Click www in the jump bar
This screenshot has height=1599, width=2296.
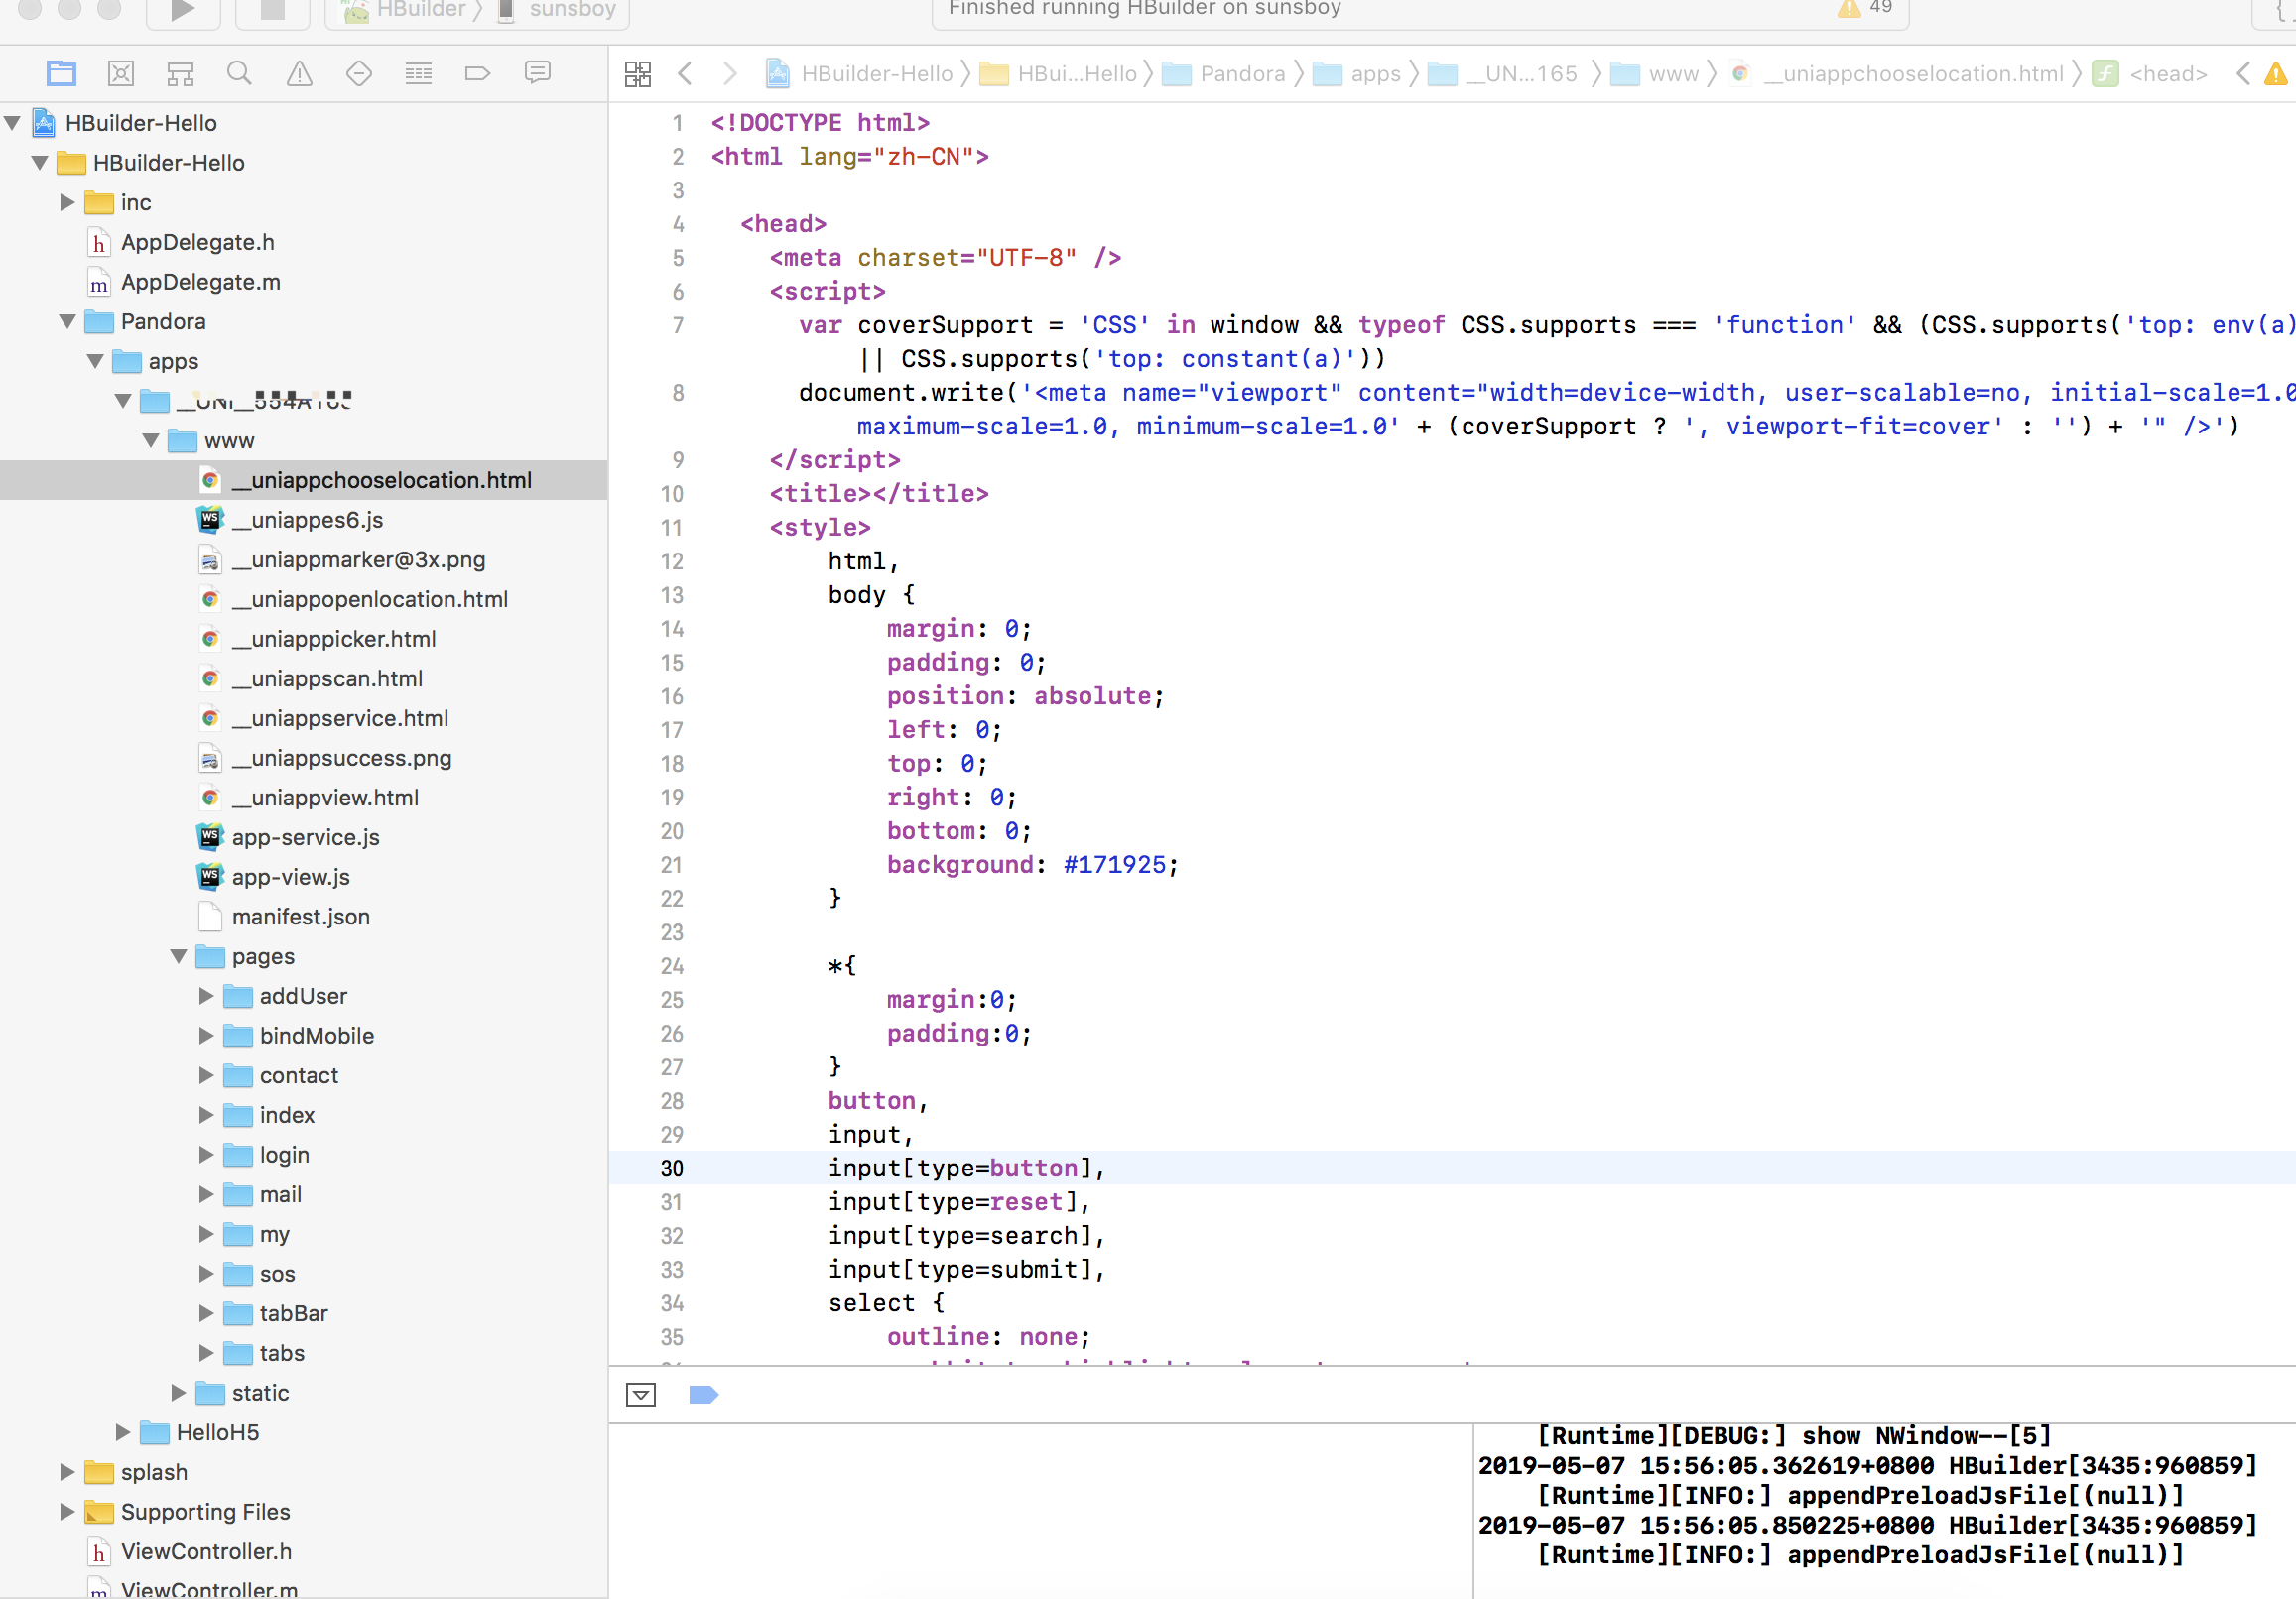1656,74
